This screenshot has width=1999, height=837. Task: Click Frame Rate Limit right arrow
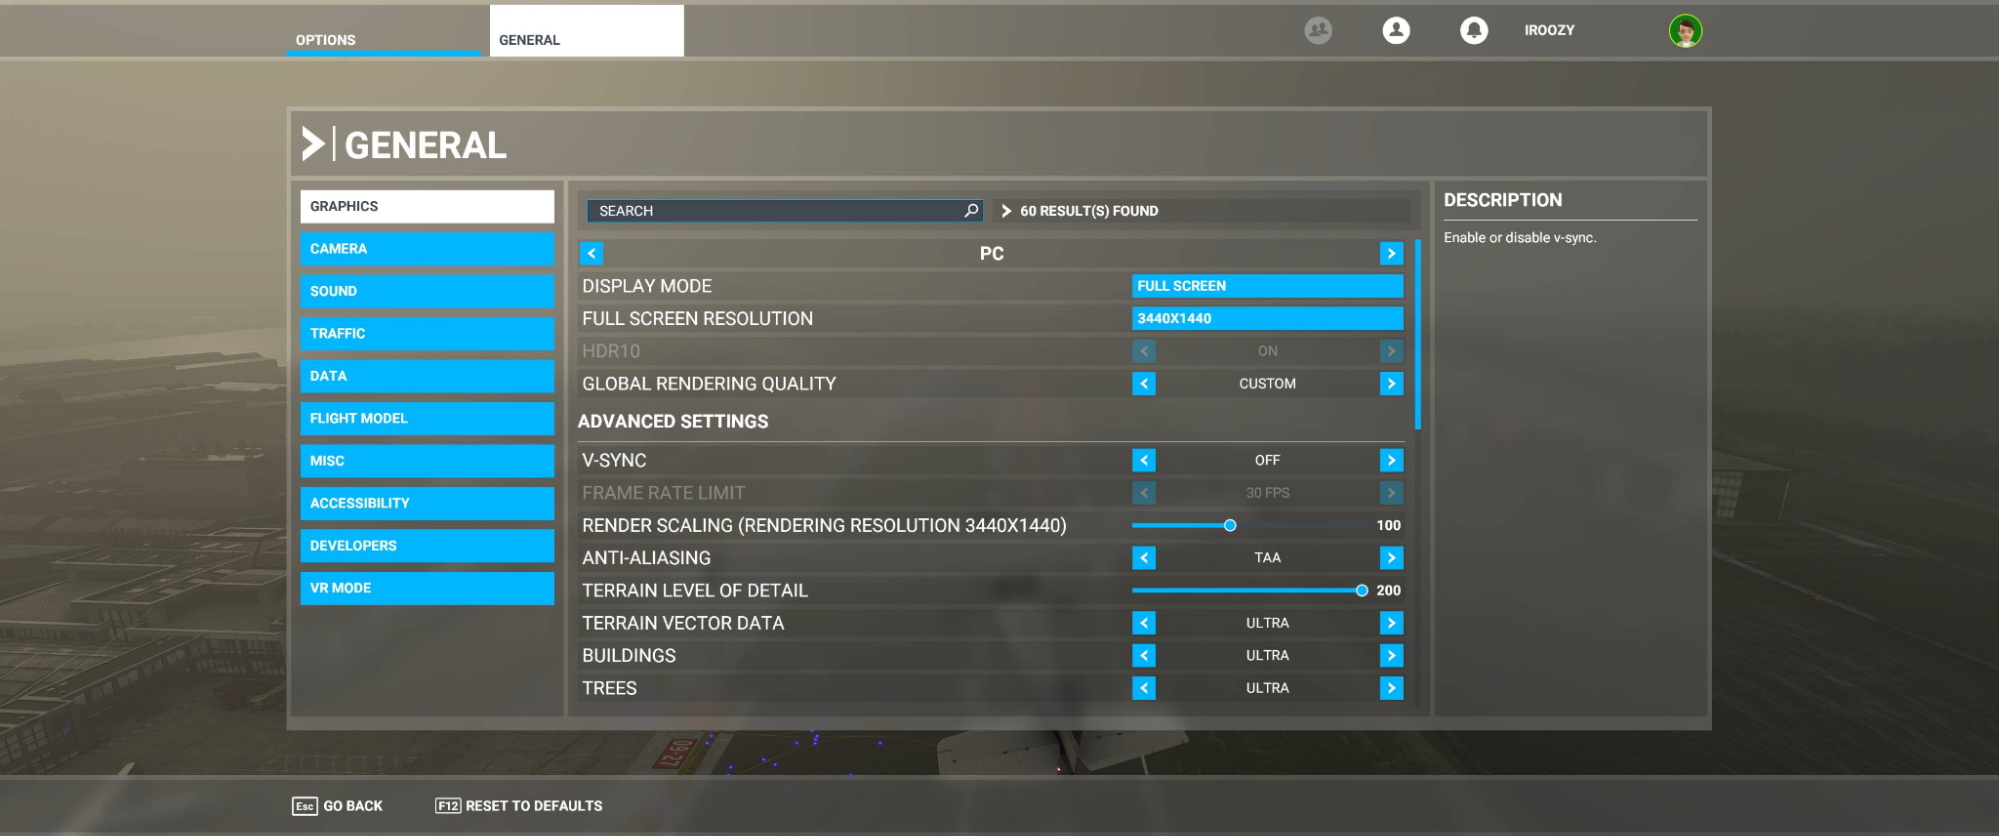pos(1391,493)
